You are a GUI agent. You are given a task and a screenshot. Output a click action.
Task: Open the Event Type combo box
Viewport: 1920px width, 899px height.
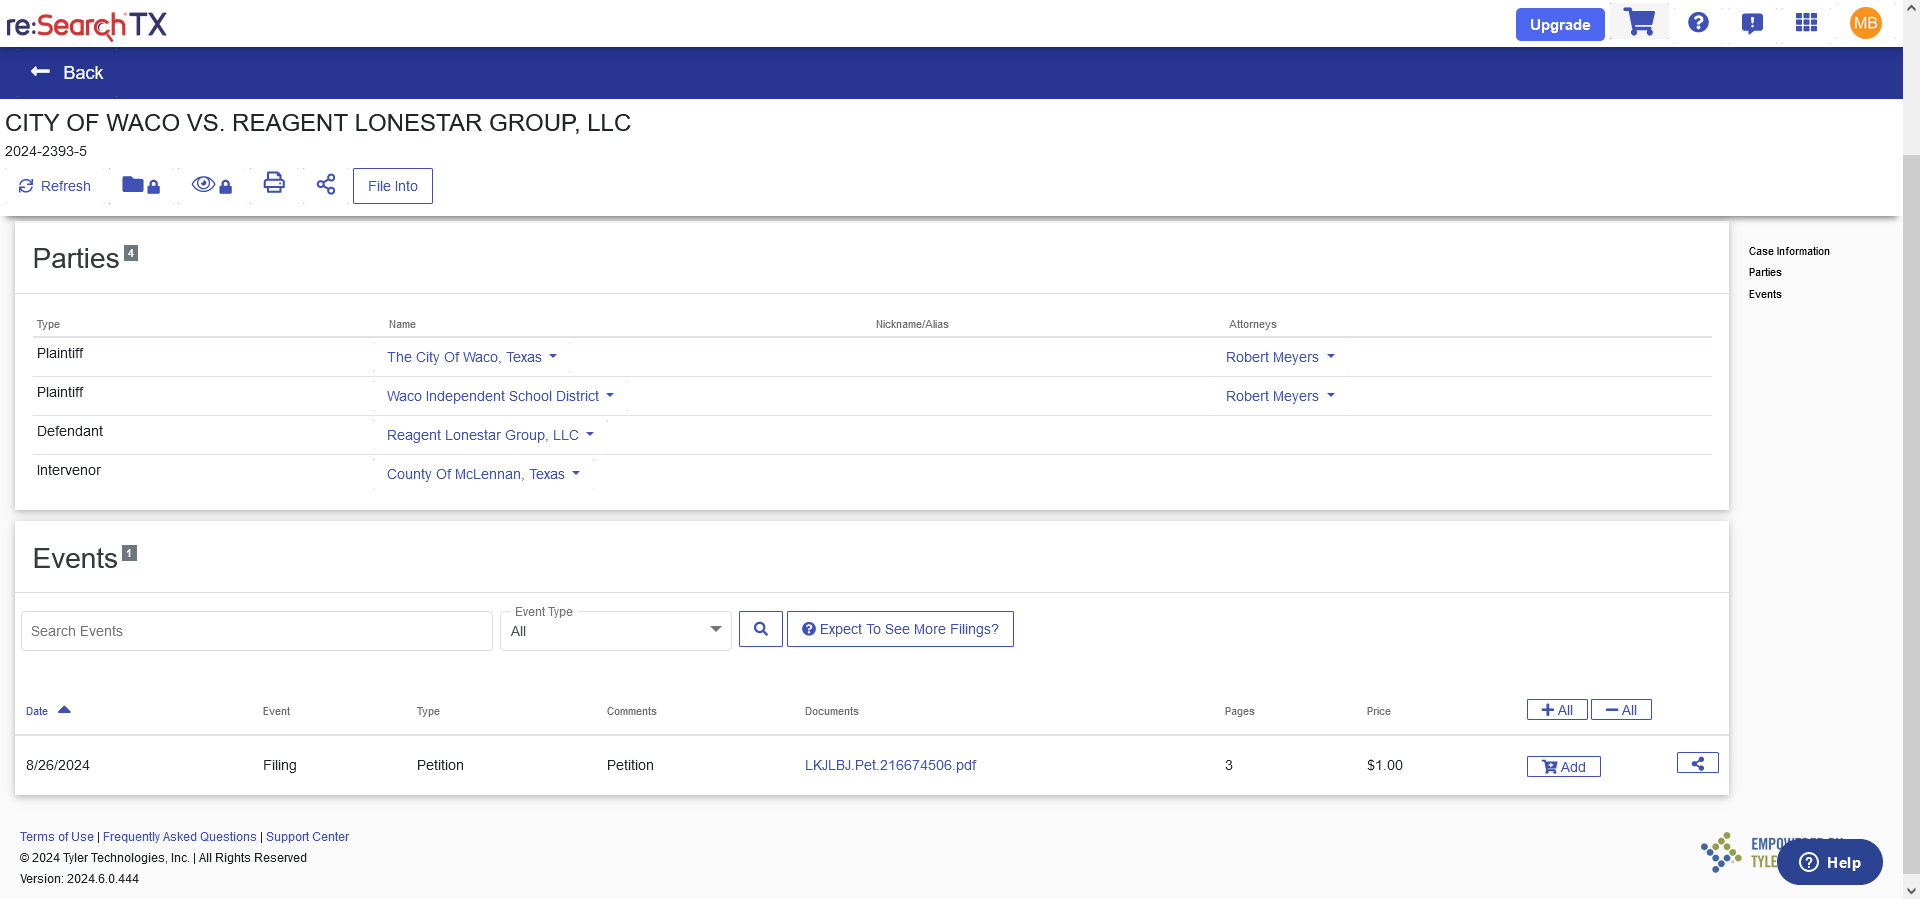616,631
